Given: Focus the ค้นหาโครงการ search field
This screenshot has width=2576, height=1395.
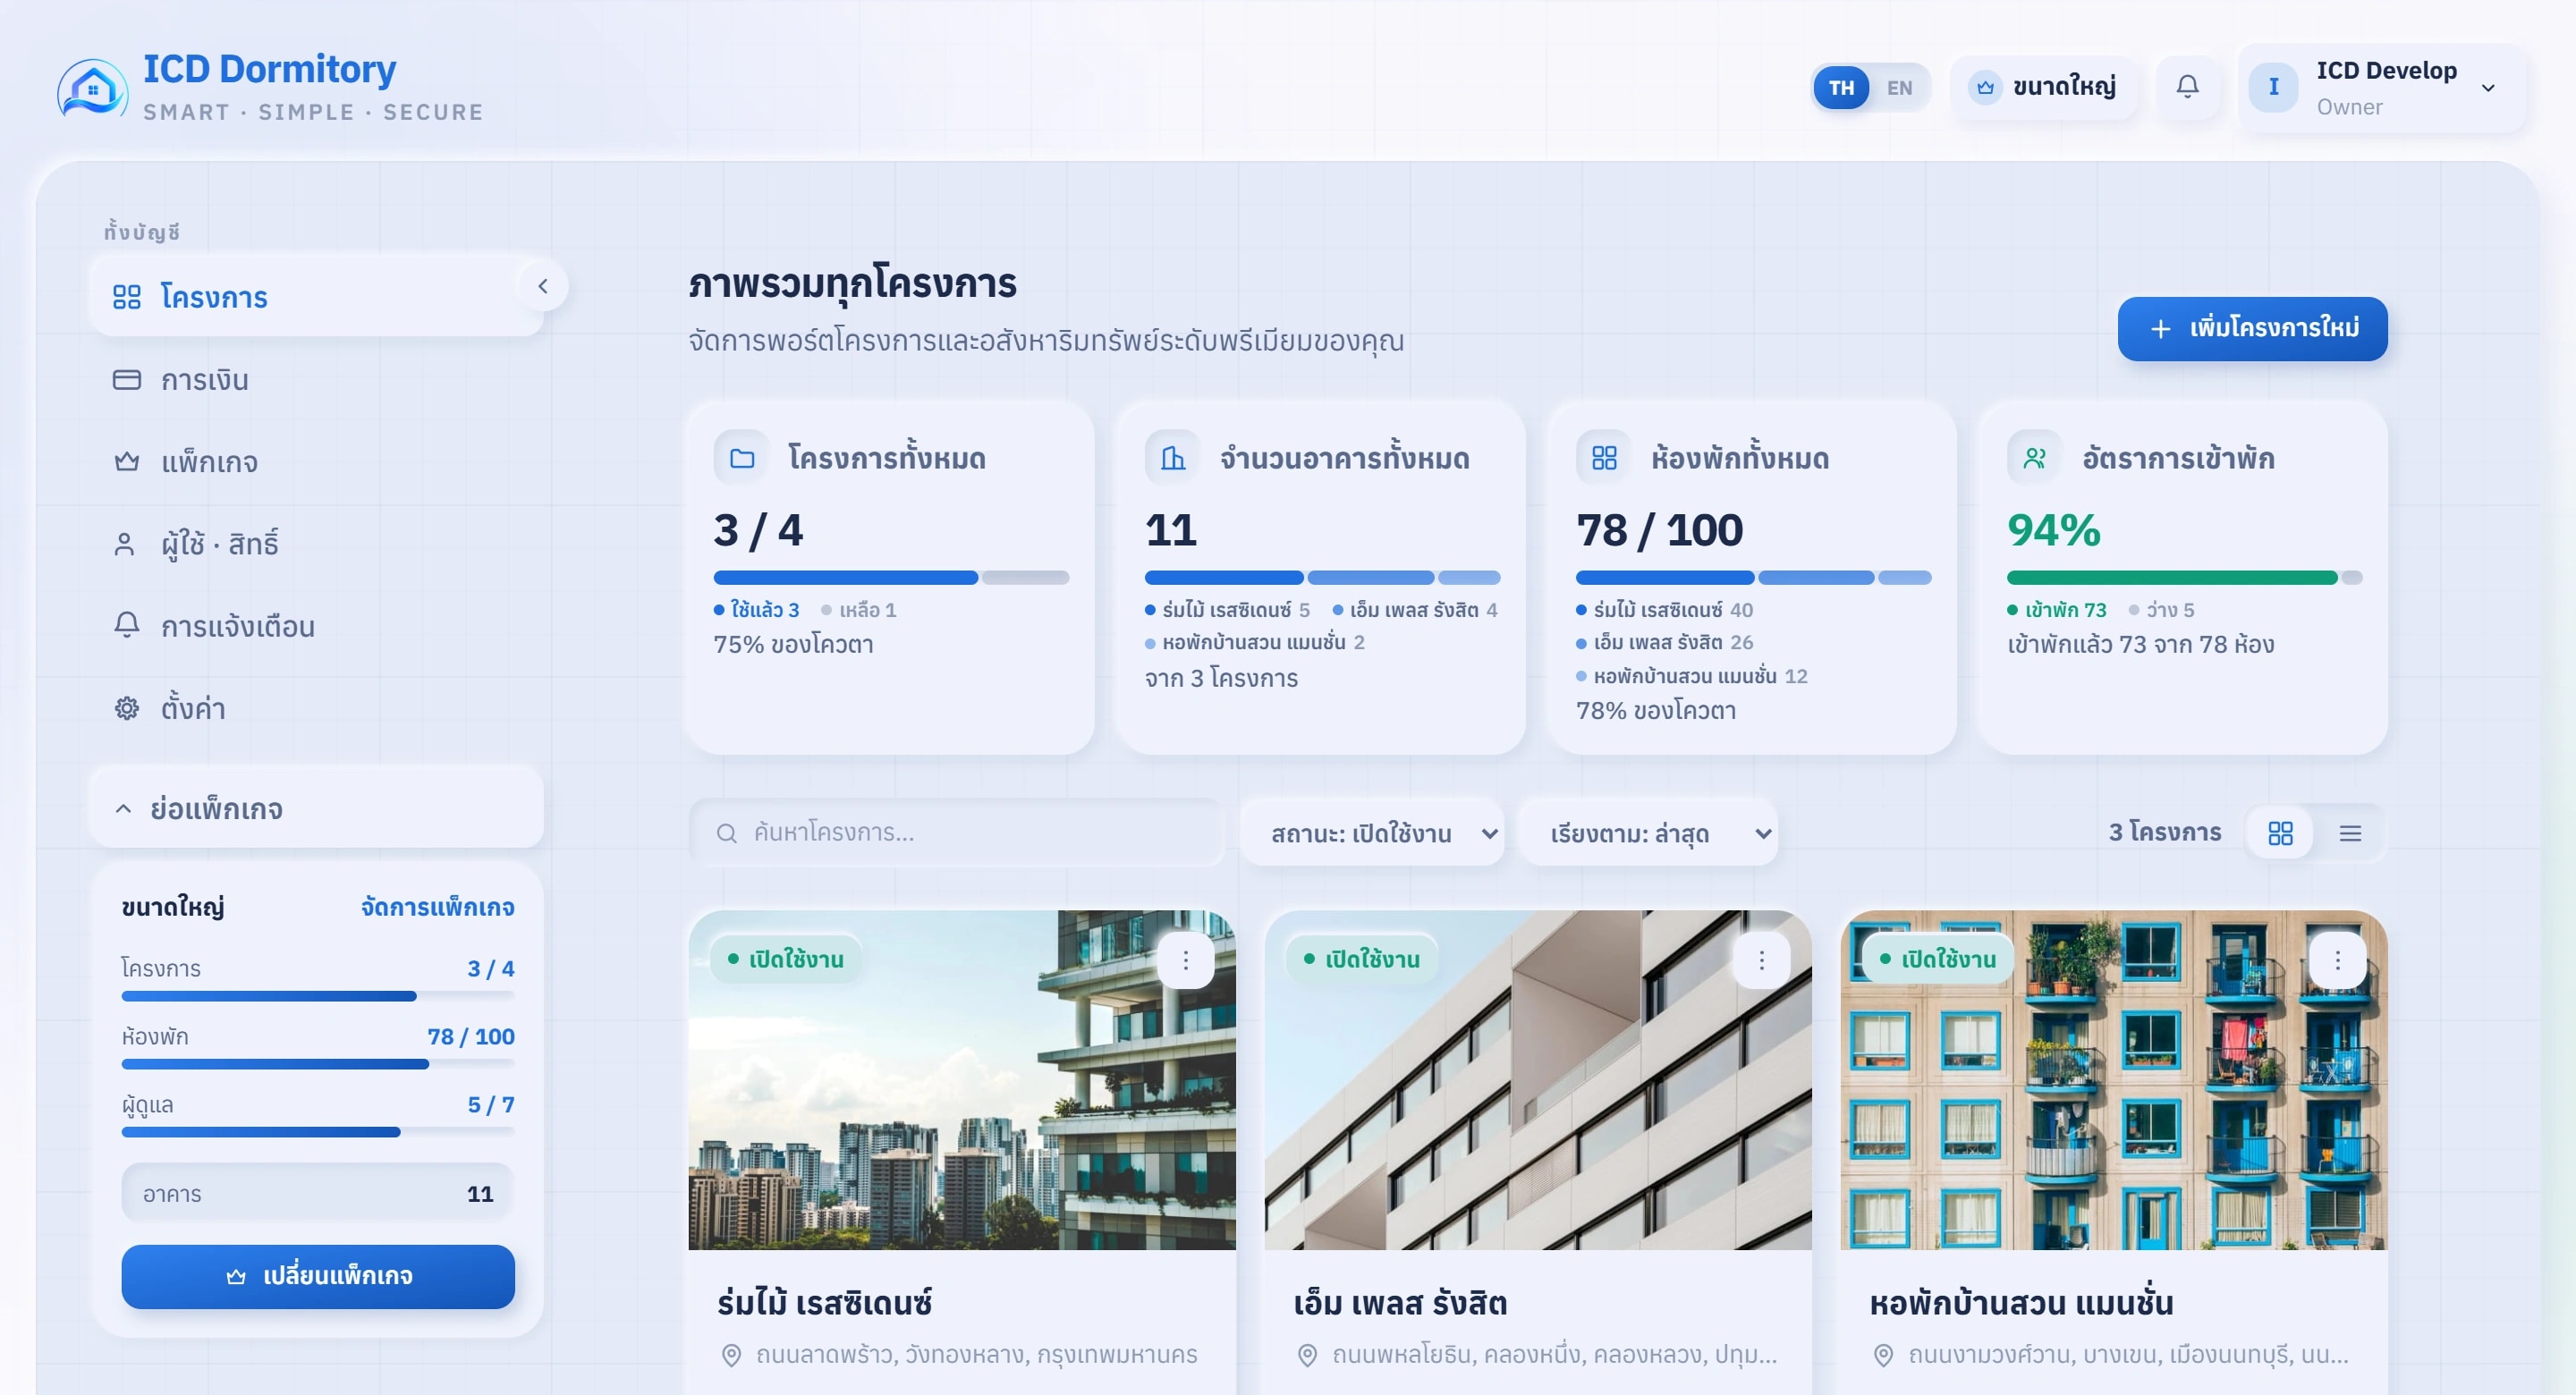Looking at the screenshot, I should (956, 833).
